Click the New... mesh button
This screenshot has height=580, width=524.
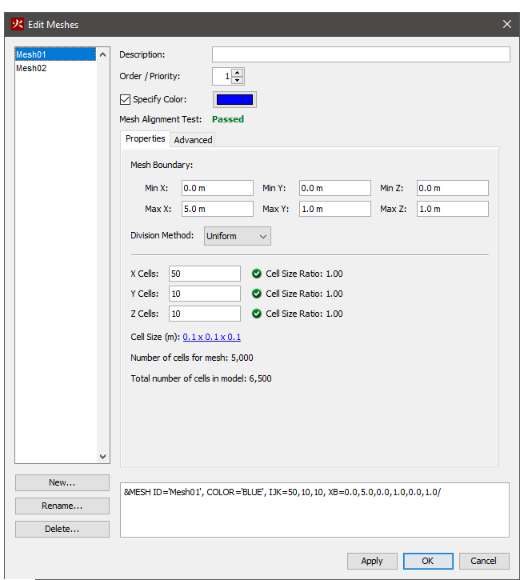[62, 483]
